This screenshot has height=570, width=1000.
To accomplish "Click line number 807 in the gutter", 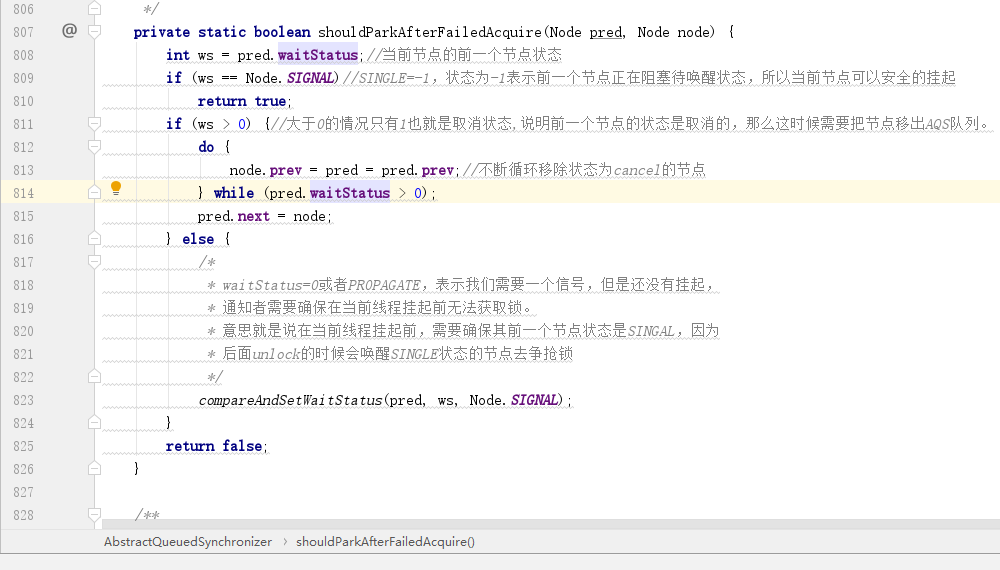I will 24,32.
